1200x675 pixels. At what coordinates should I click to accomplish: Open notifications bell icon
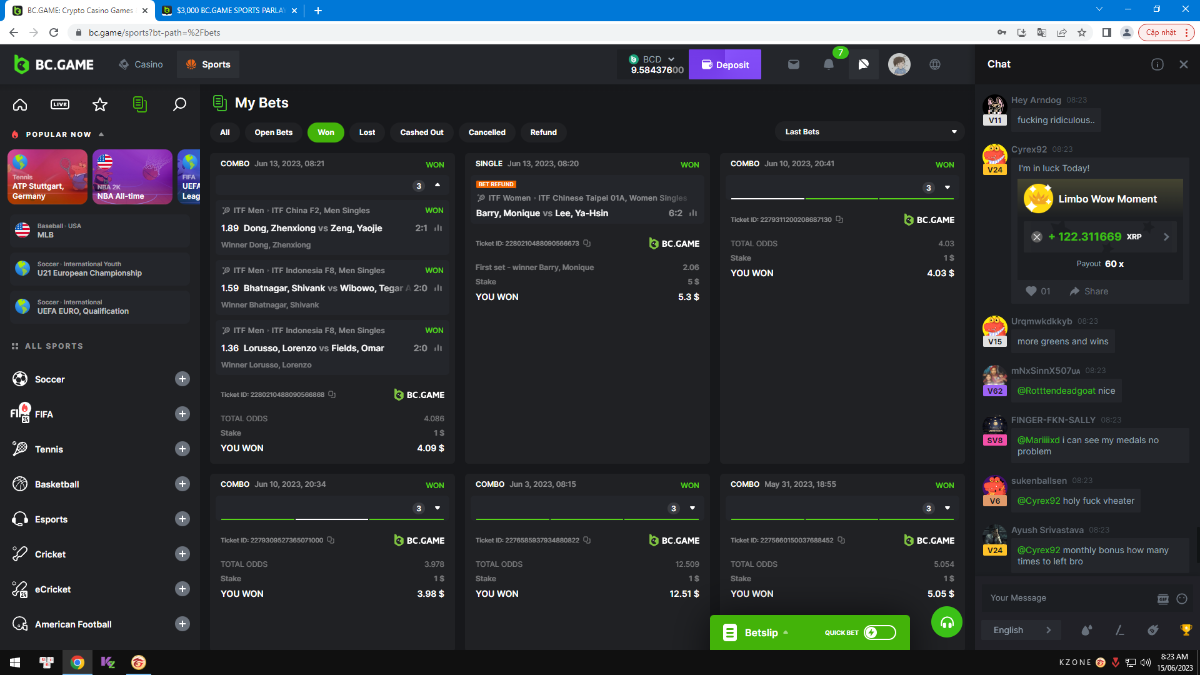828,65
